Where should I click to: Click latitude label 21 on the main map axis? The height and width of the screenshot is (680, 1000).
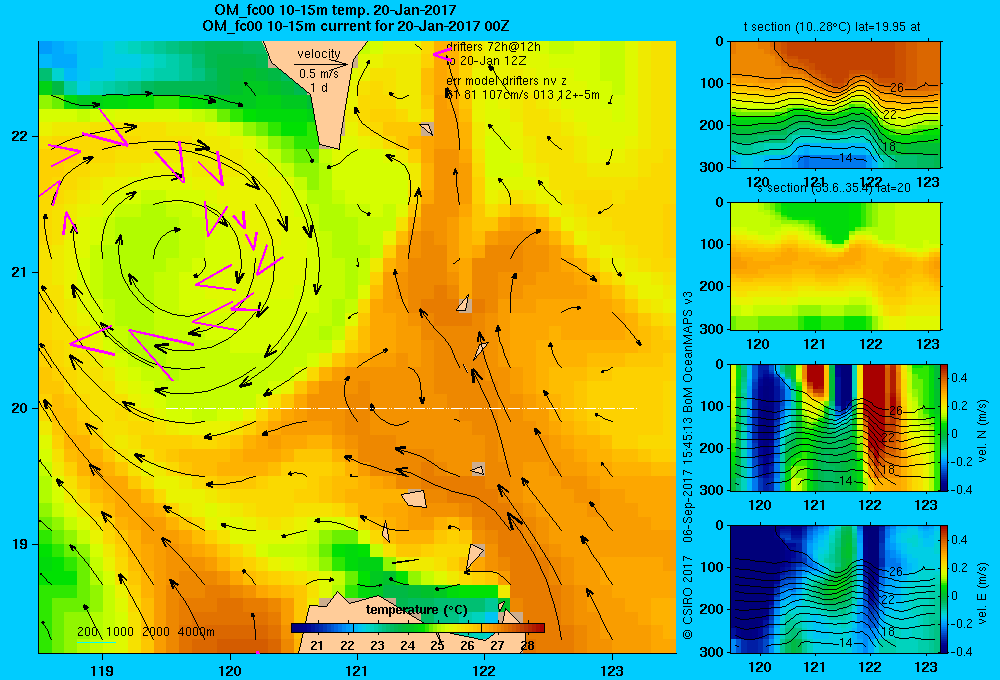[x=19, y=272]
